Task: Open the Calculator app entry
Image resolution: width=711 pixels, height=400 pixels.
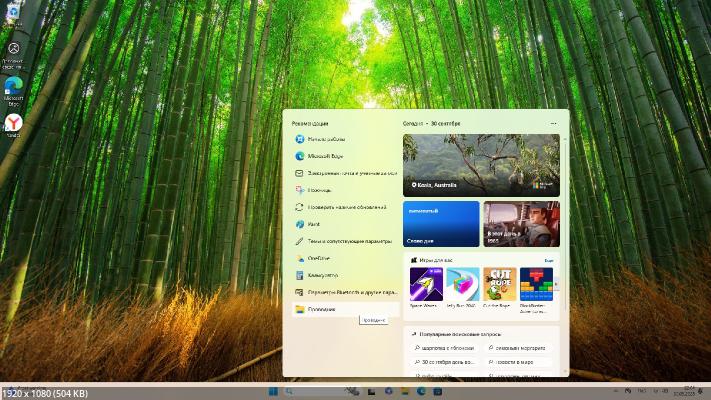Action: click(x=322, y=275)
